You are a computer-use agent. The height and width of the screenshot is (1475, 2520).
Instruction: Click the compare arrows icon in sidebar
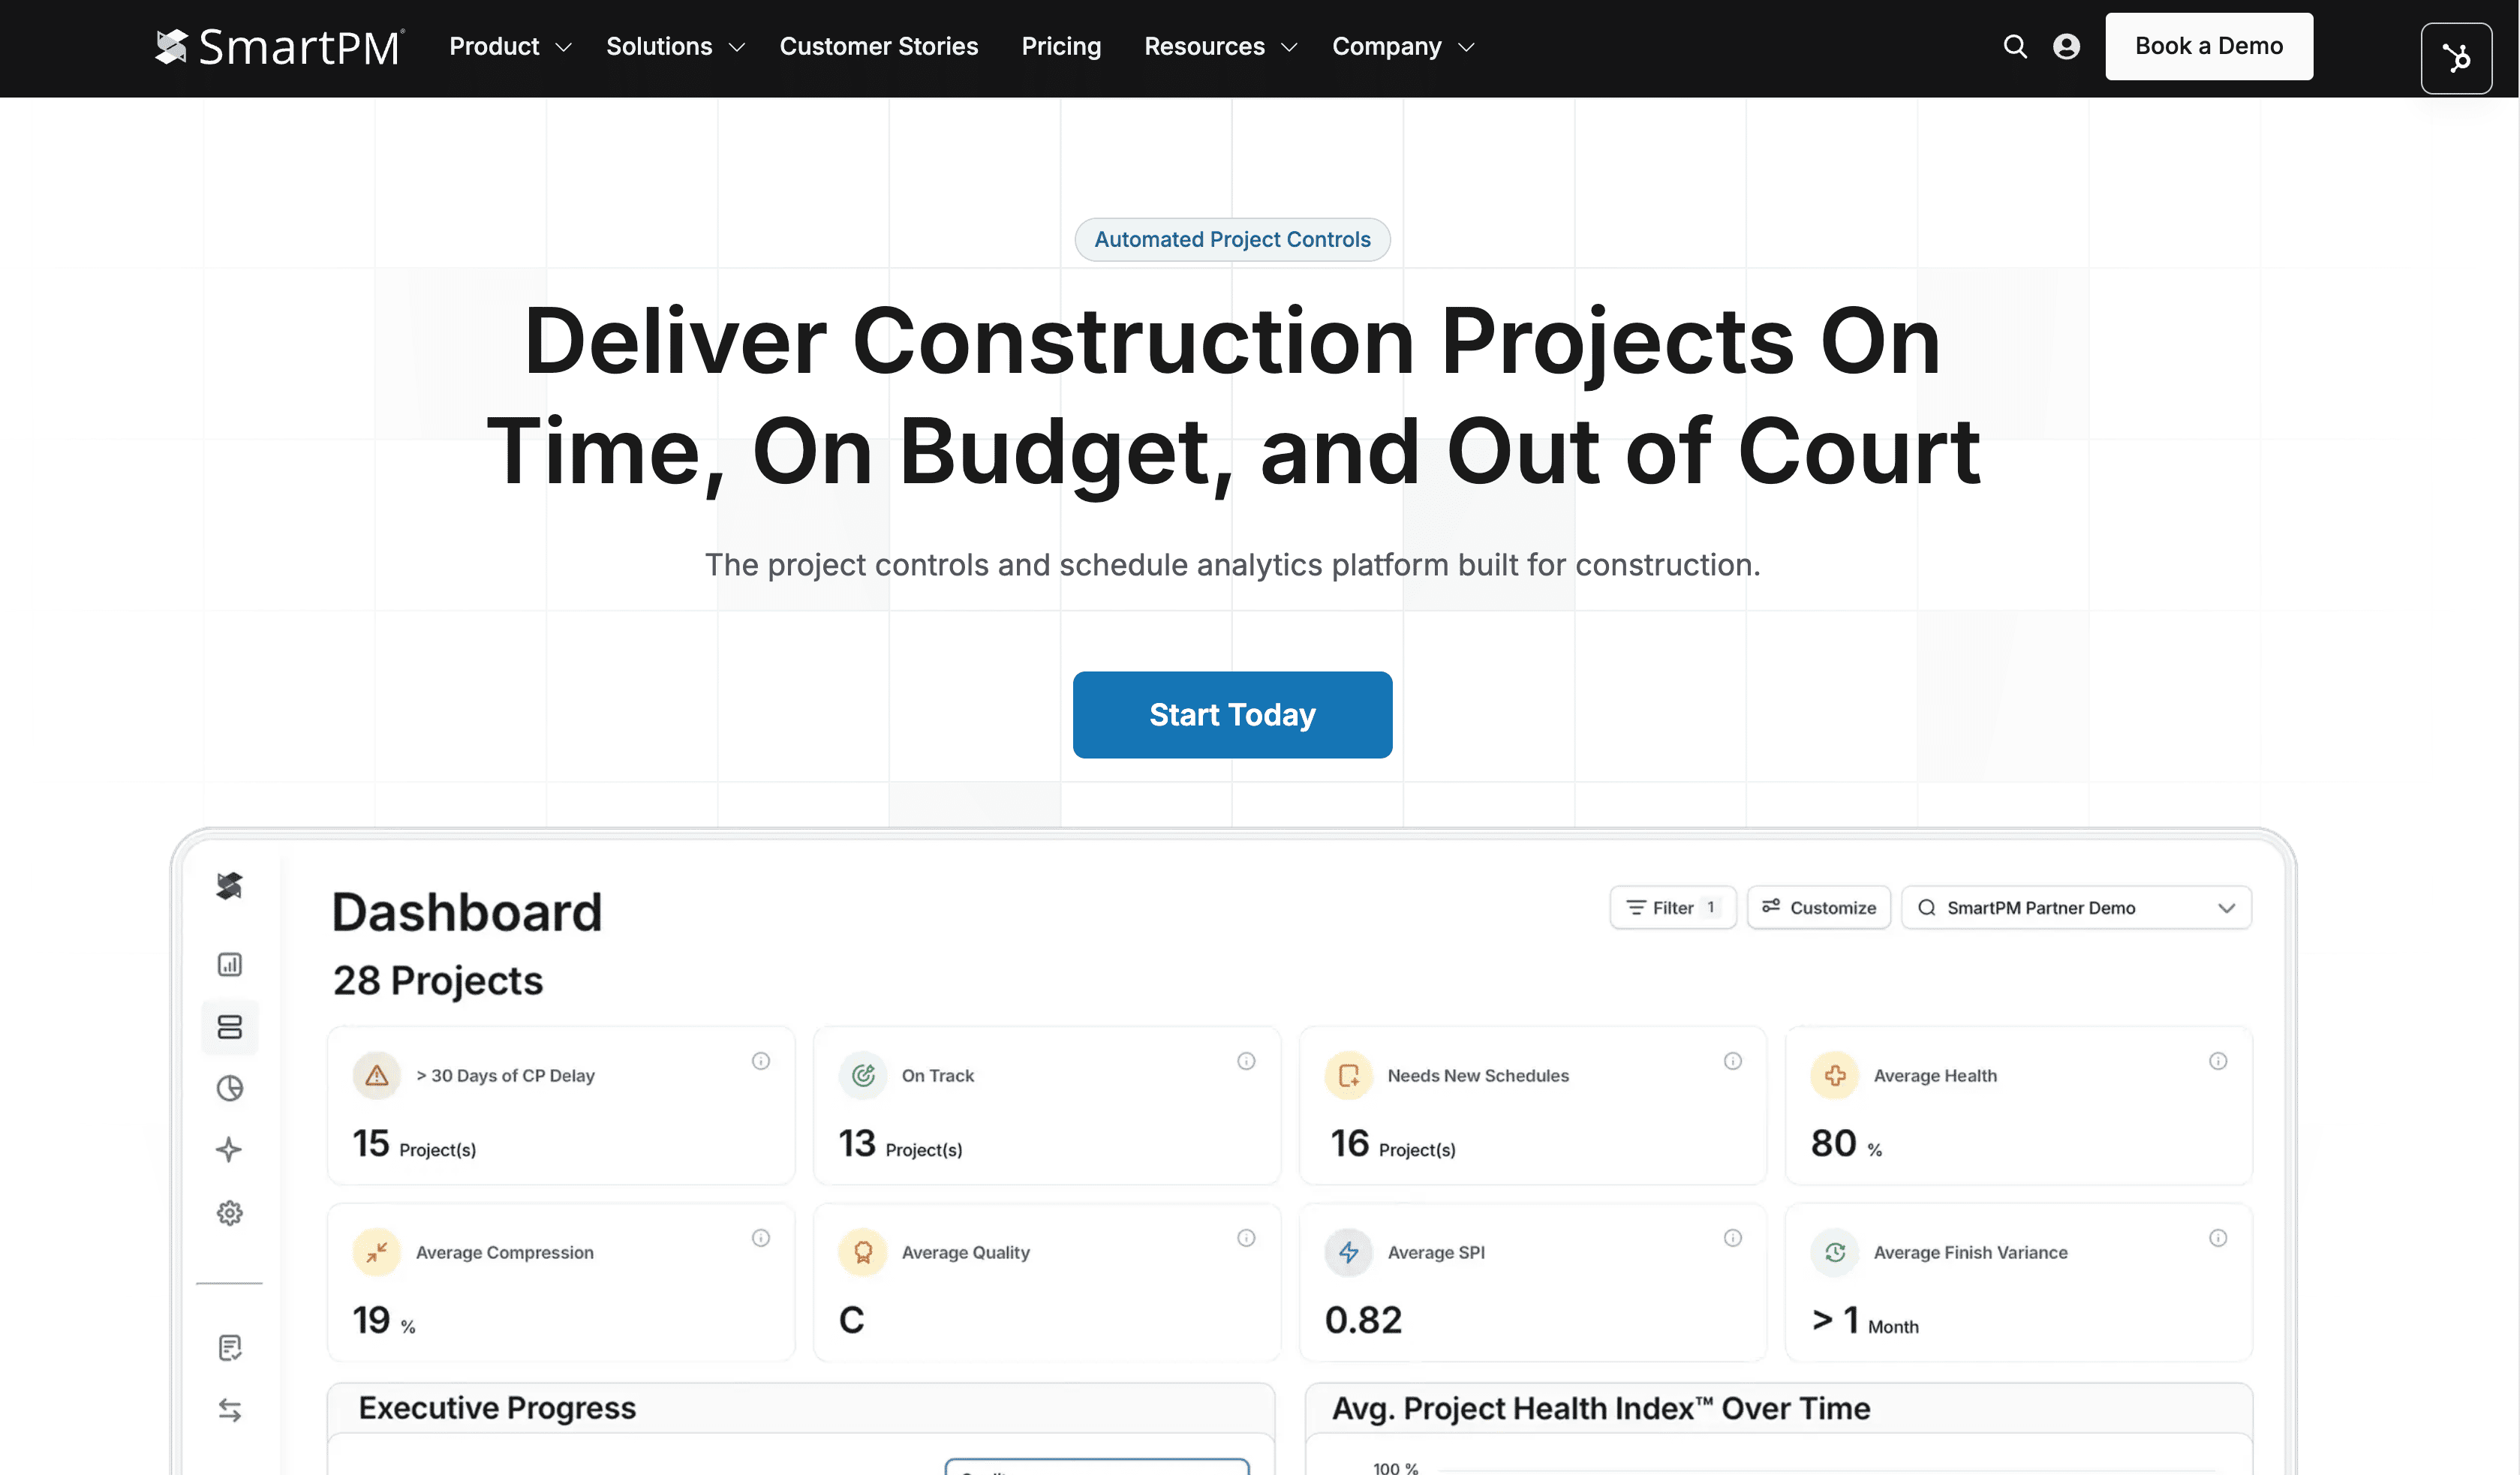tap(229, 1410)
